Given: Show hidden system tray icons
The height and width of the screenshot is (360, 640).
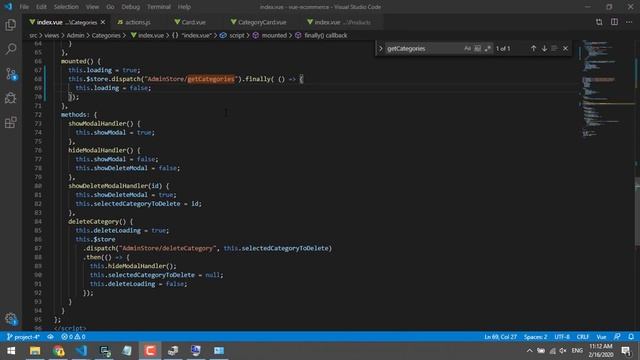Looking at the screenshot, I should (x=529, y=351).
